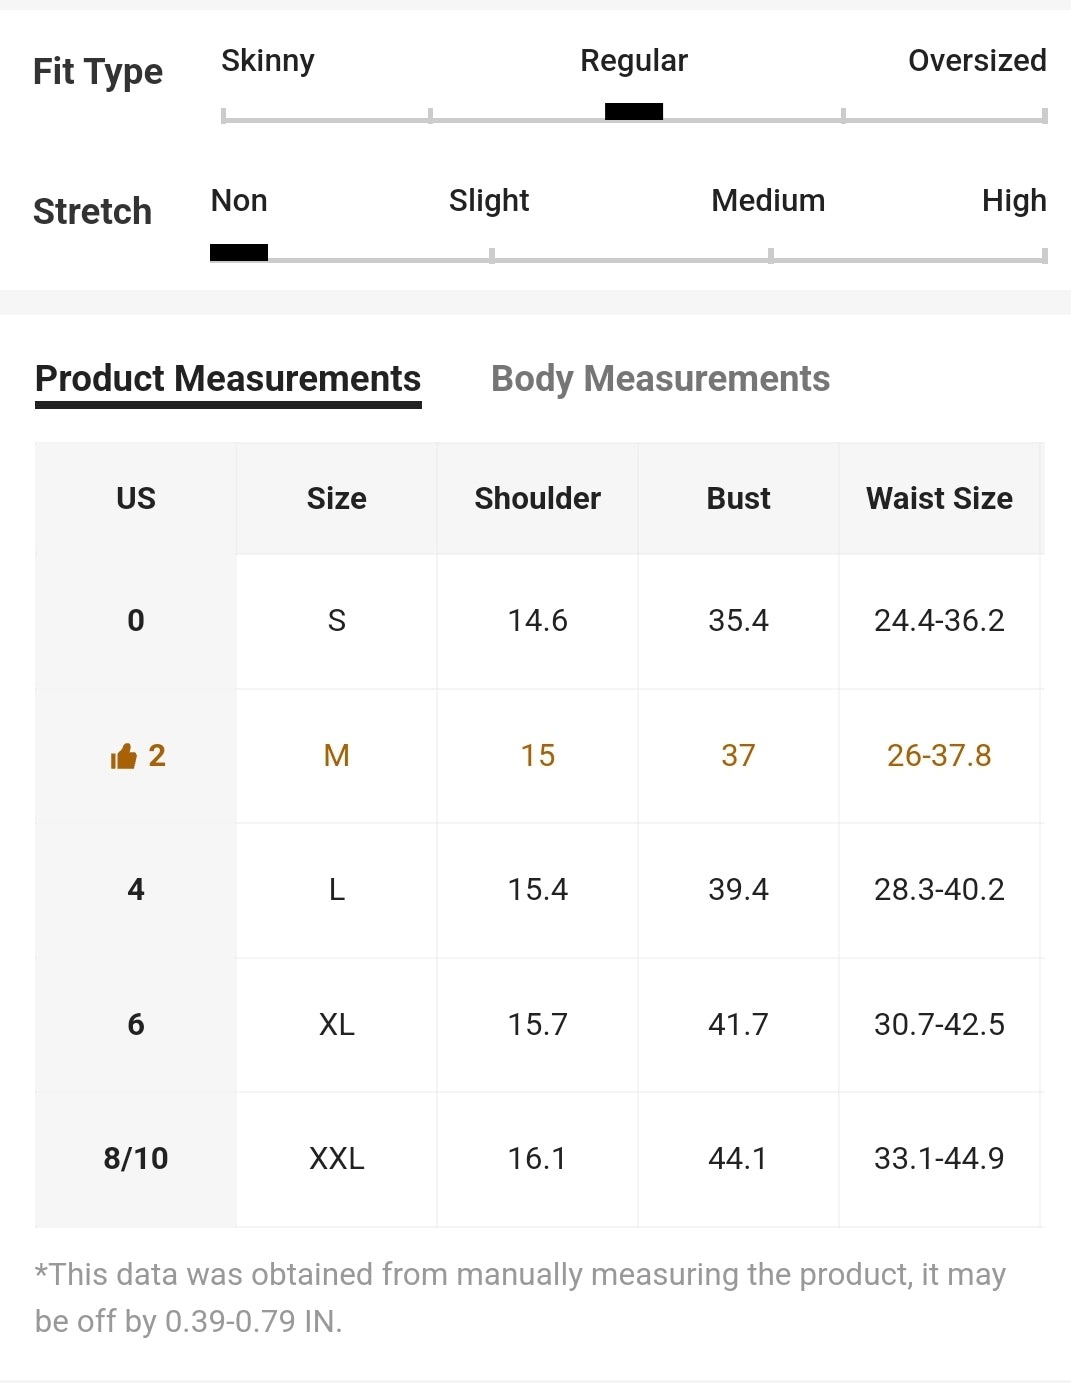Select the recommended size M cell
1071x1383 pixels.
[x=337, y=756]
